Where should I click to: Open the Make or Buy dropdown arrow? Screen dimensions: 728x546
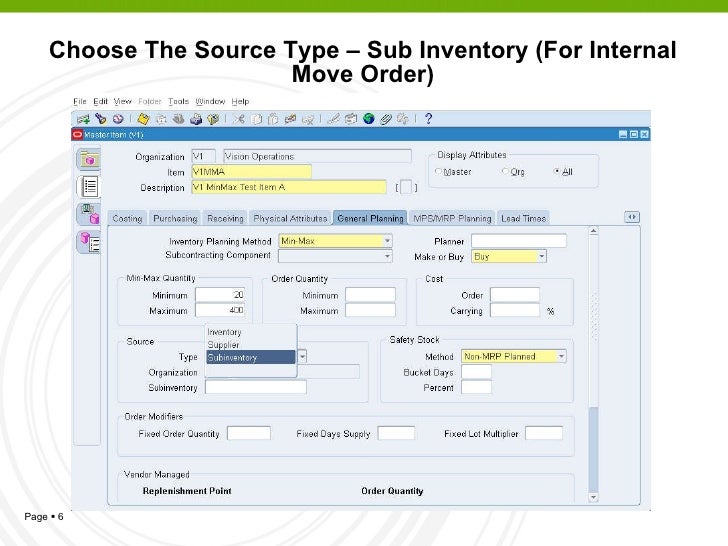click(541, 256)
